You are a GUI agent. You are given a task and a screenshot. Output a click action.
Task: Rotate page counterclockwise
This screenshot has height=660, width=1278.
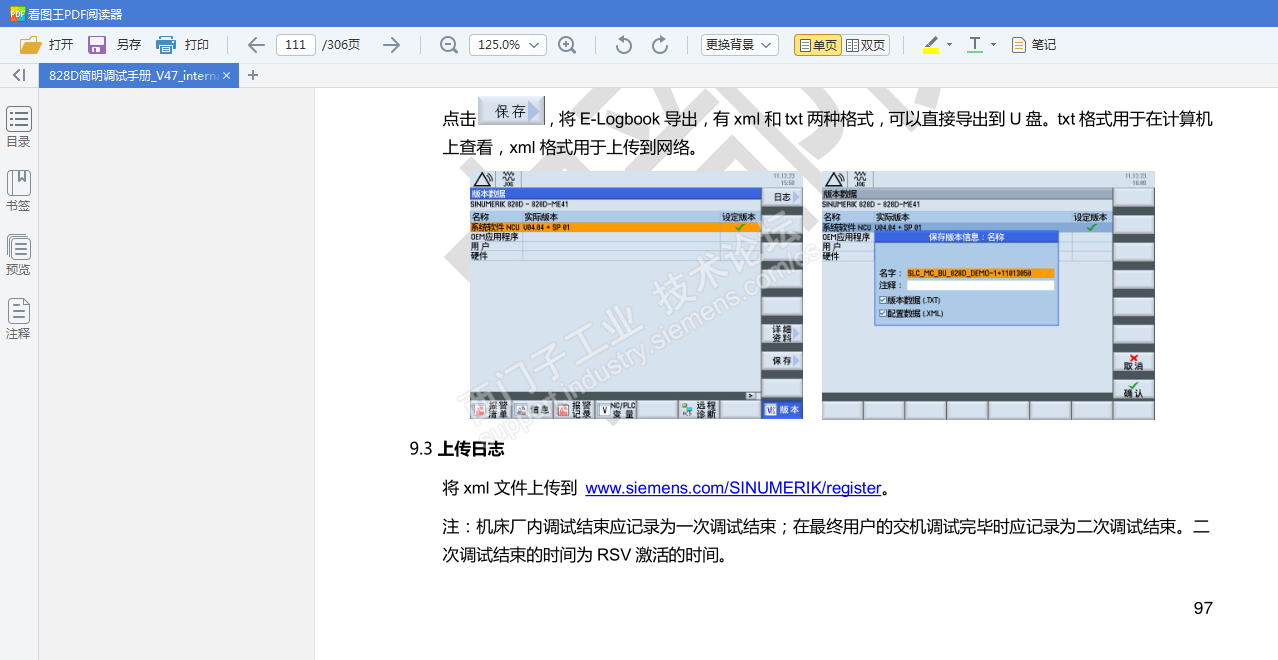[x=624, y=45]
